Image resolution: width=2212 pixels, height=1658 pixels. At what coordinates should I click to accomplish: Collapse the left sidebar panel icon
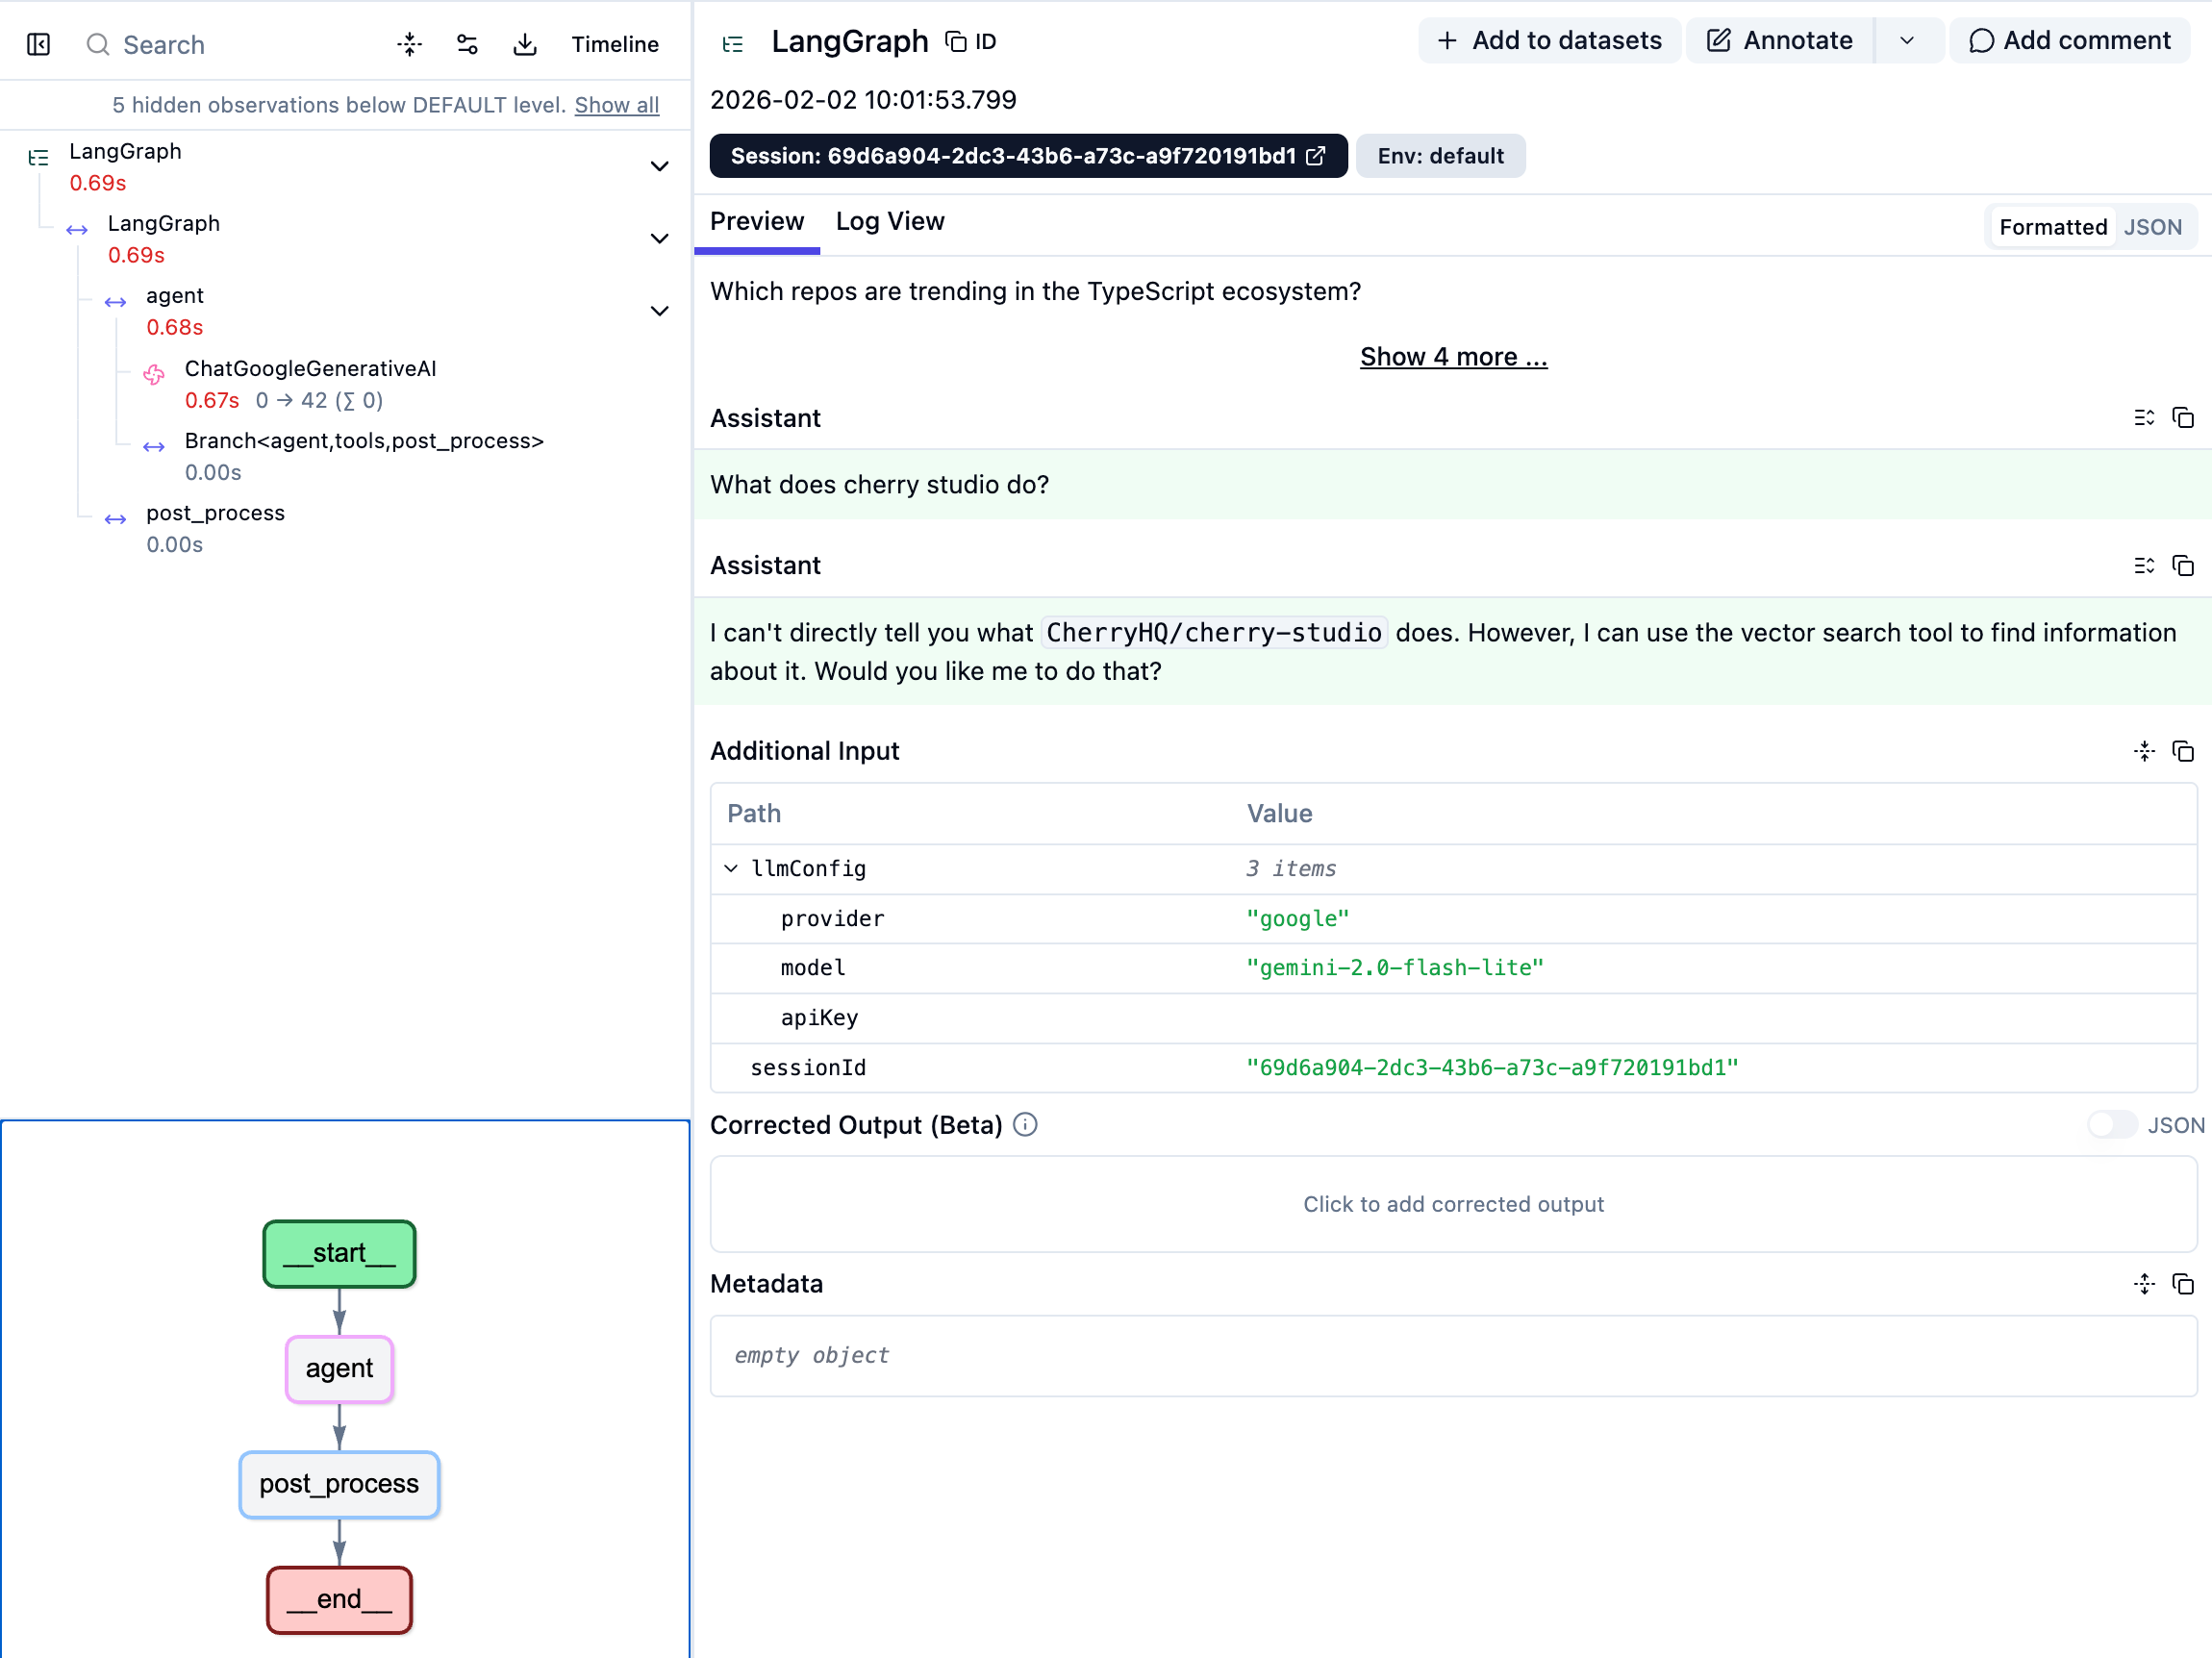[38, 44]
